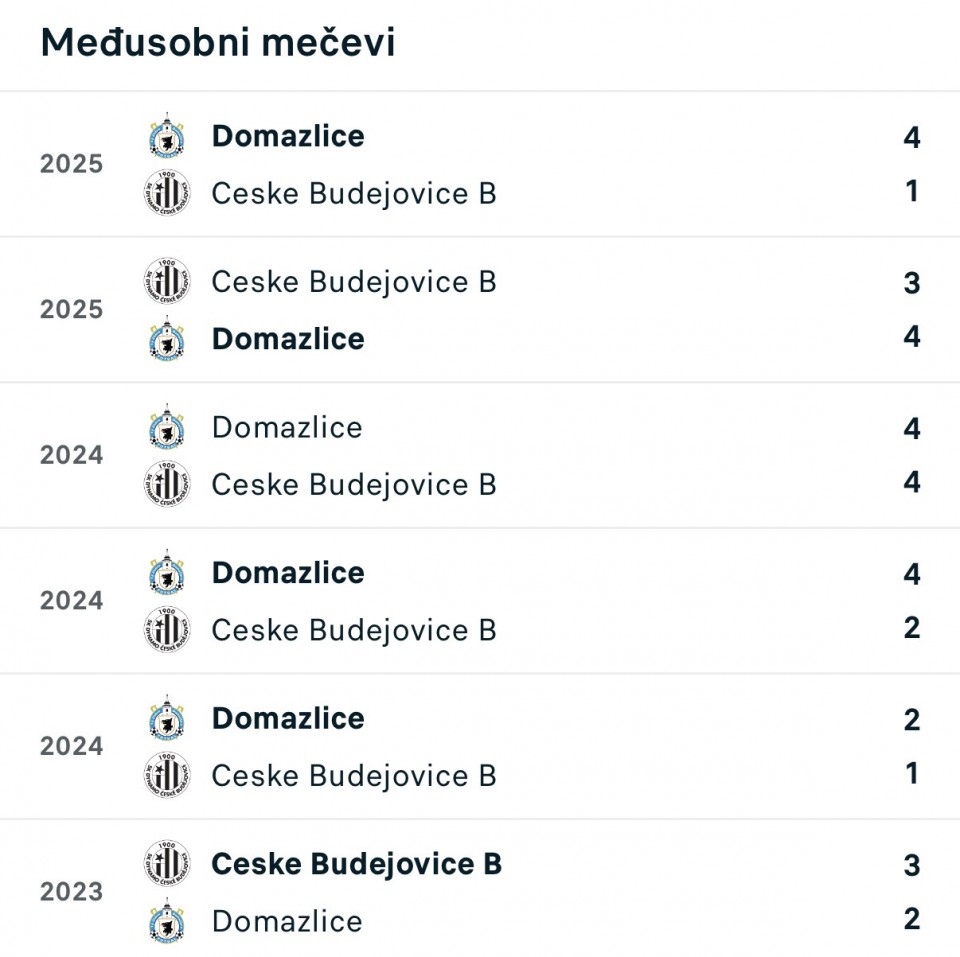Click Ceske Budejovice B logo in 4-1 match
The image size is (960, 957).
167,193
